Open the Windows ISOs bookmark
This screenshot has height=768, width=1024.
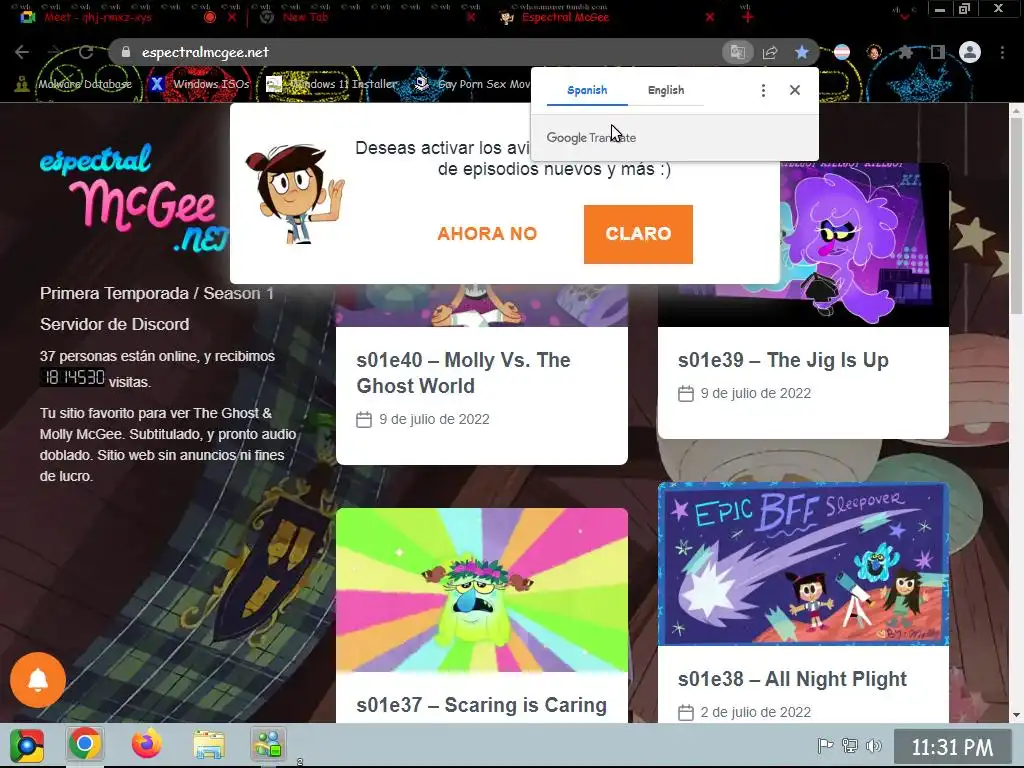[x=200, y=84]
